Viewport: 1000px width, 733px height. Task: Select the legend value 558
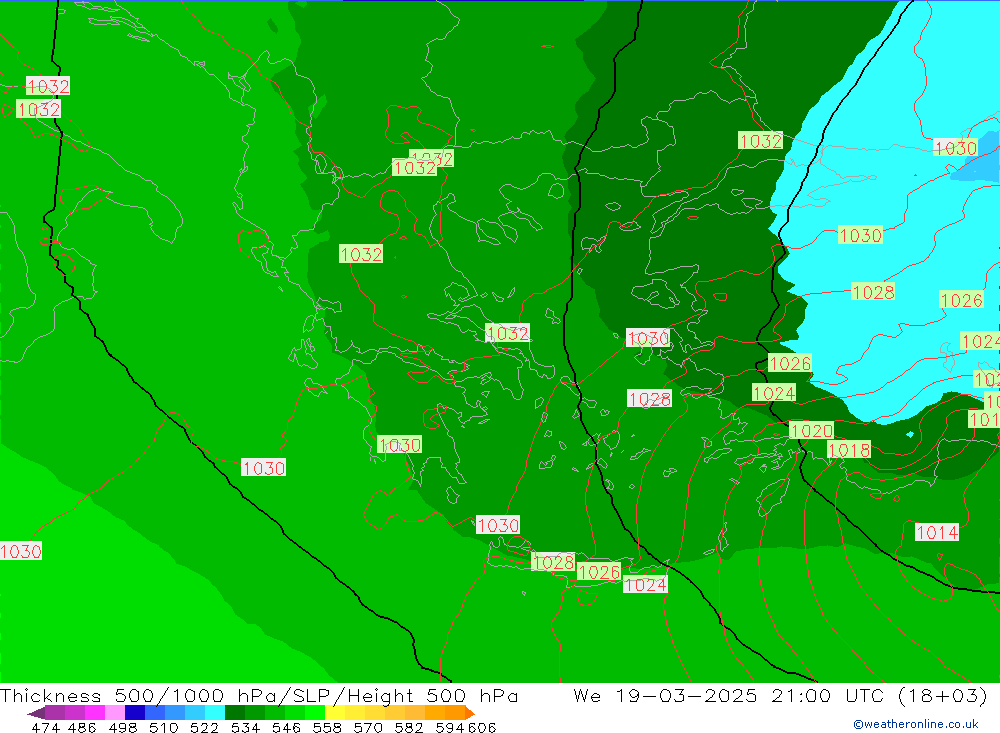[327, 727]
